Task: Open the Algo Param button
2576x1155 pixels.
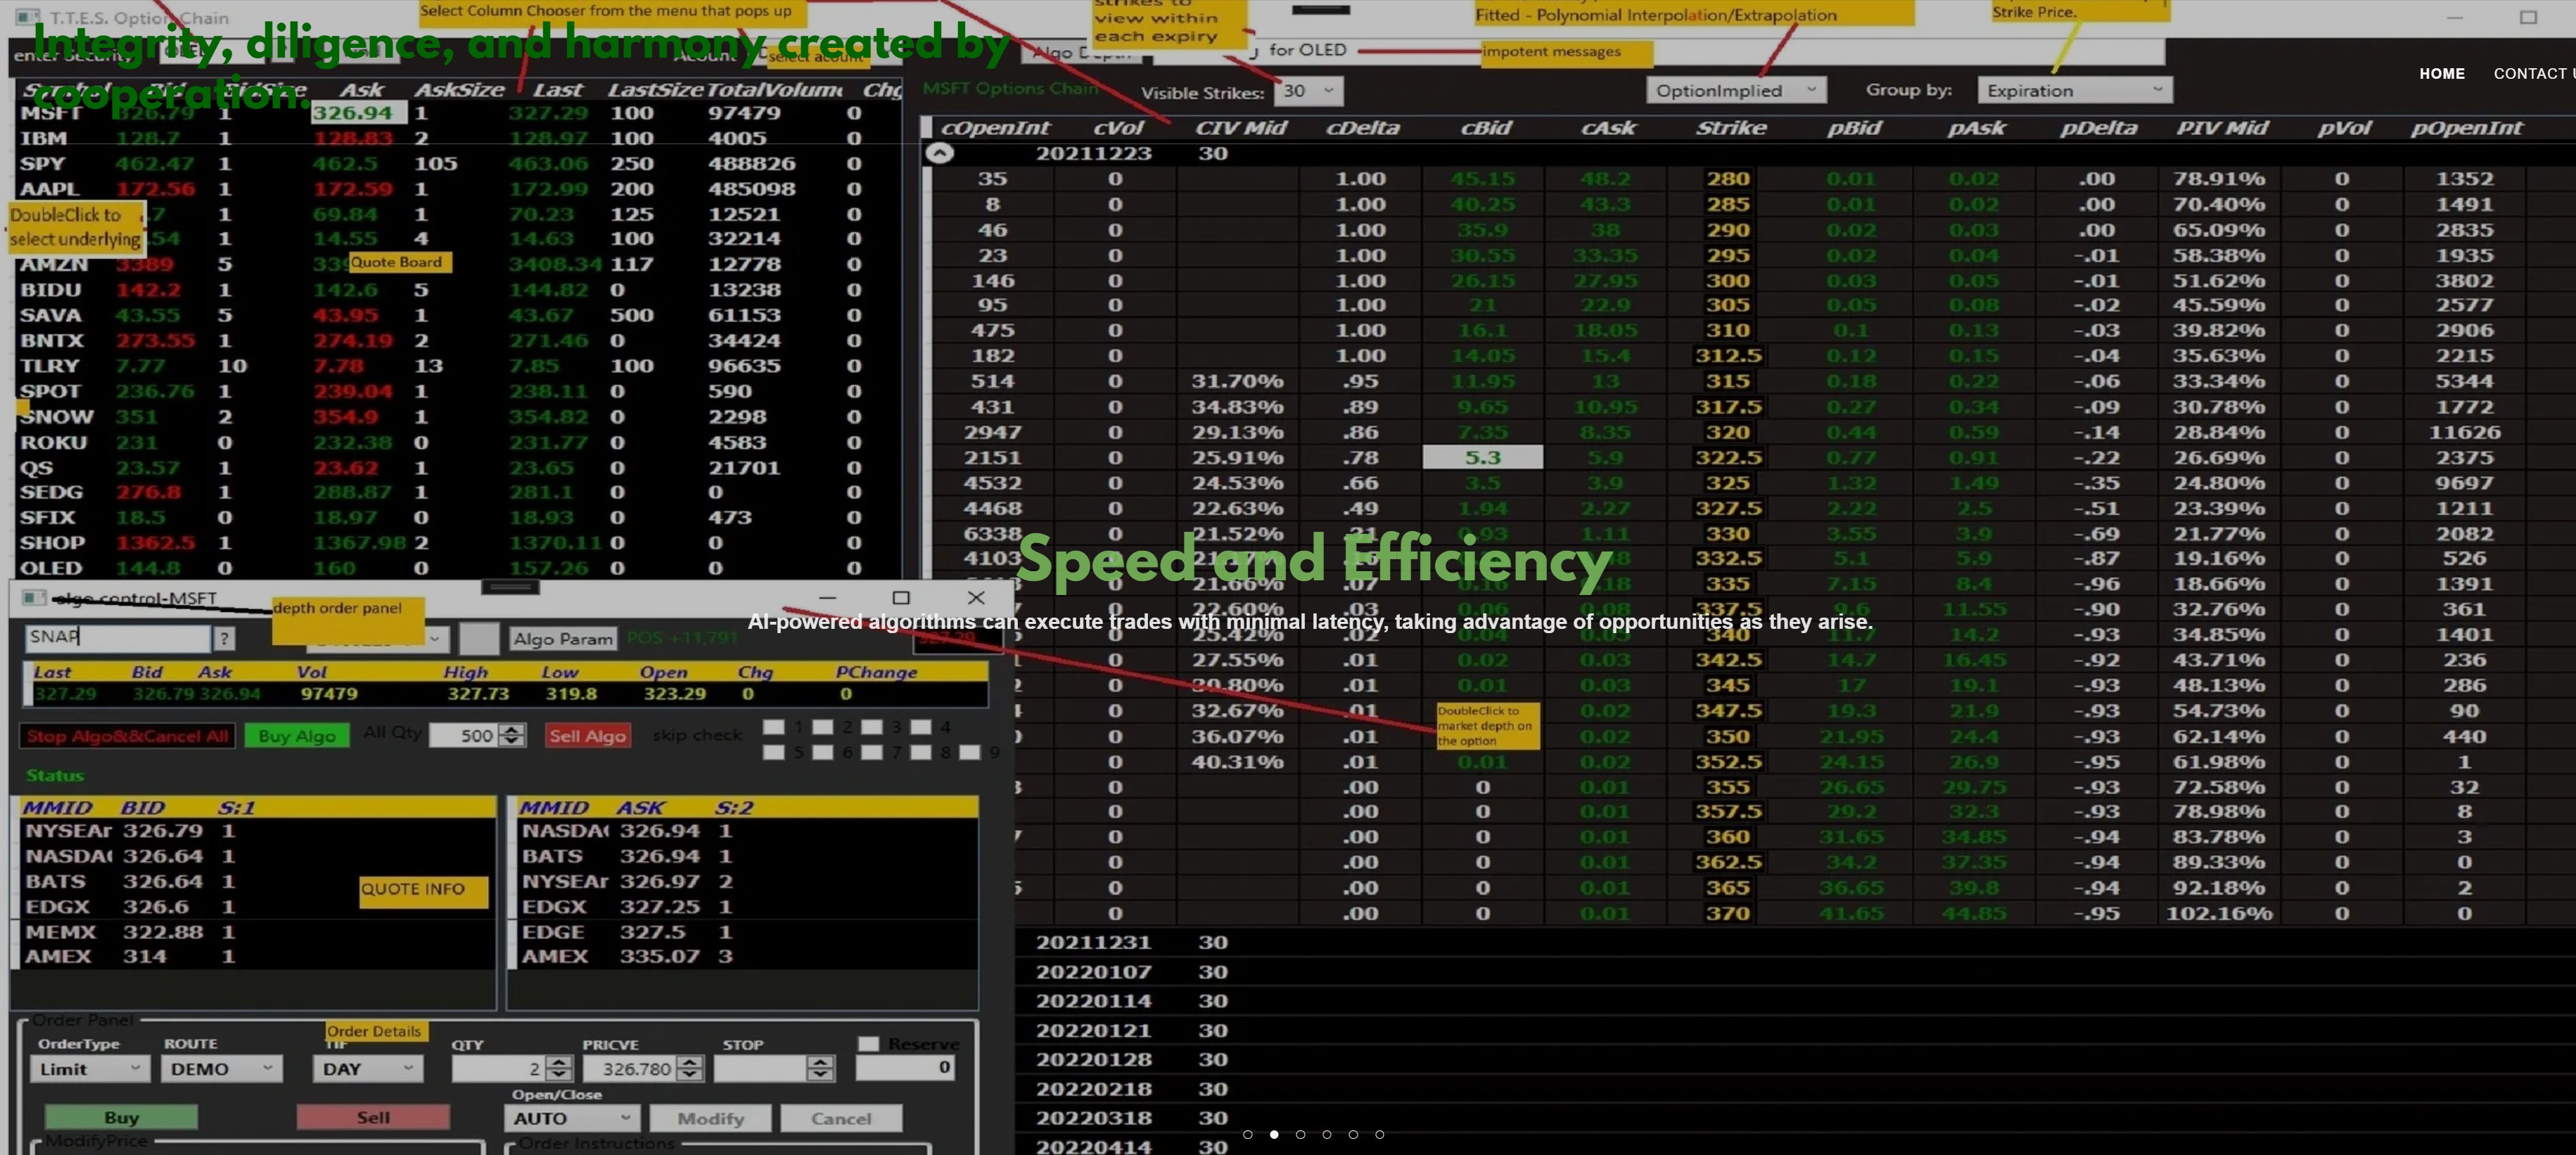Action: pyautogui.click(x=563, y=639)
